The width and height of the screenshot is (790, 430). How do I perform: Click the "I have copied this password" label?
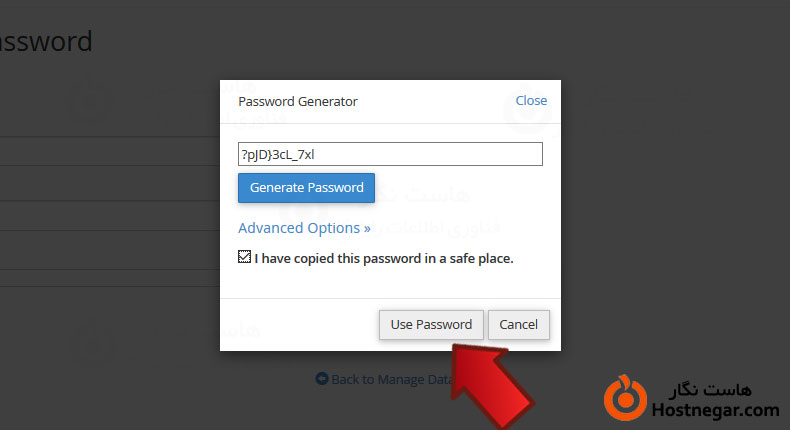[384, 258]
